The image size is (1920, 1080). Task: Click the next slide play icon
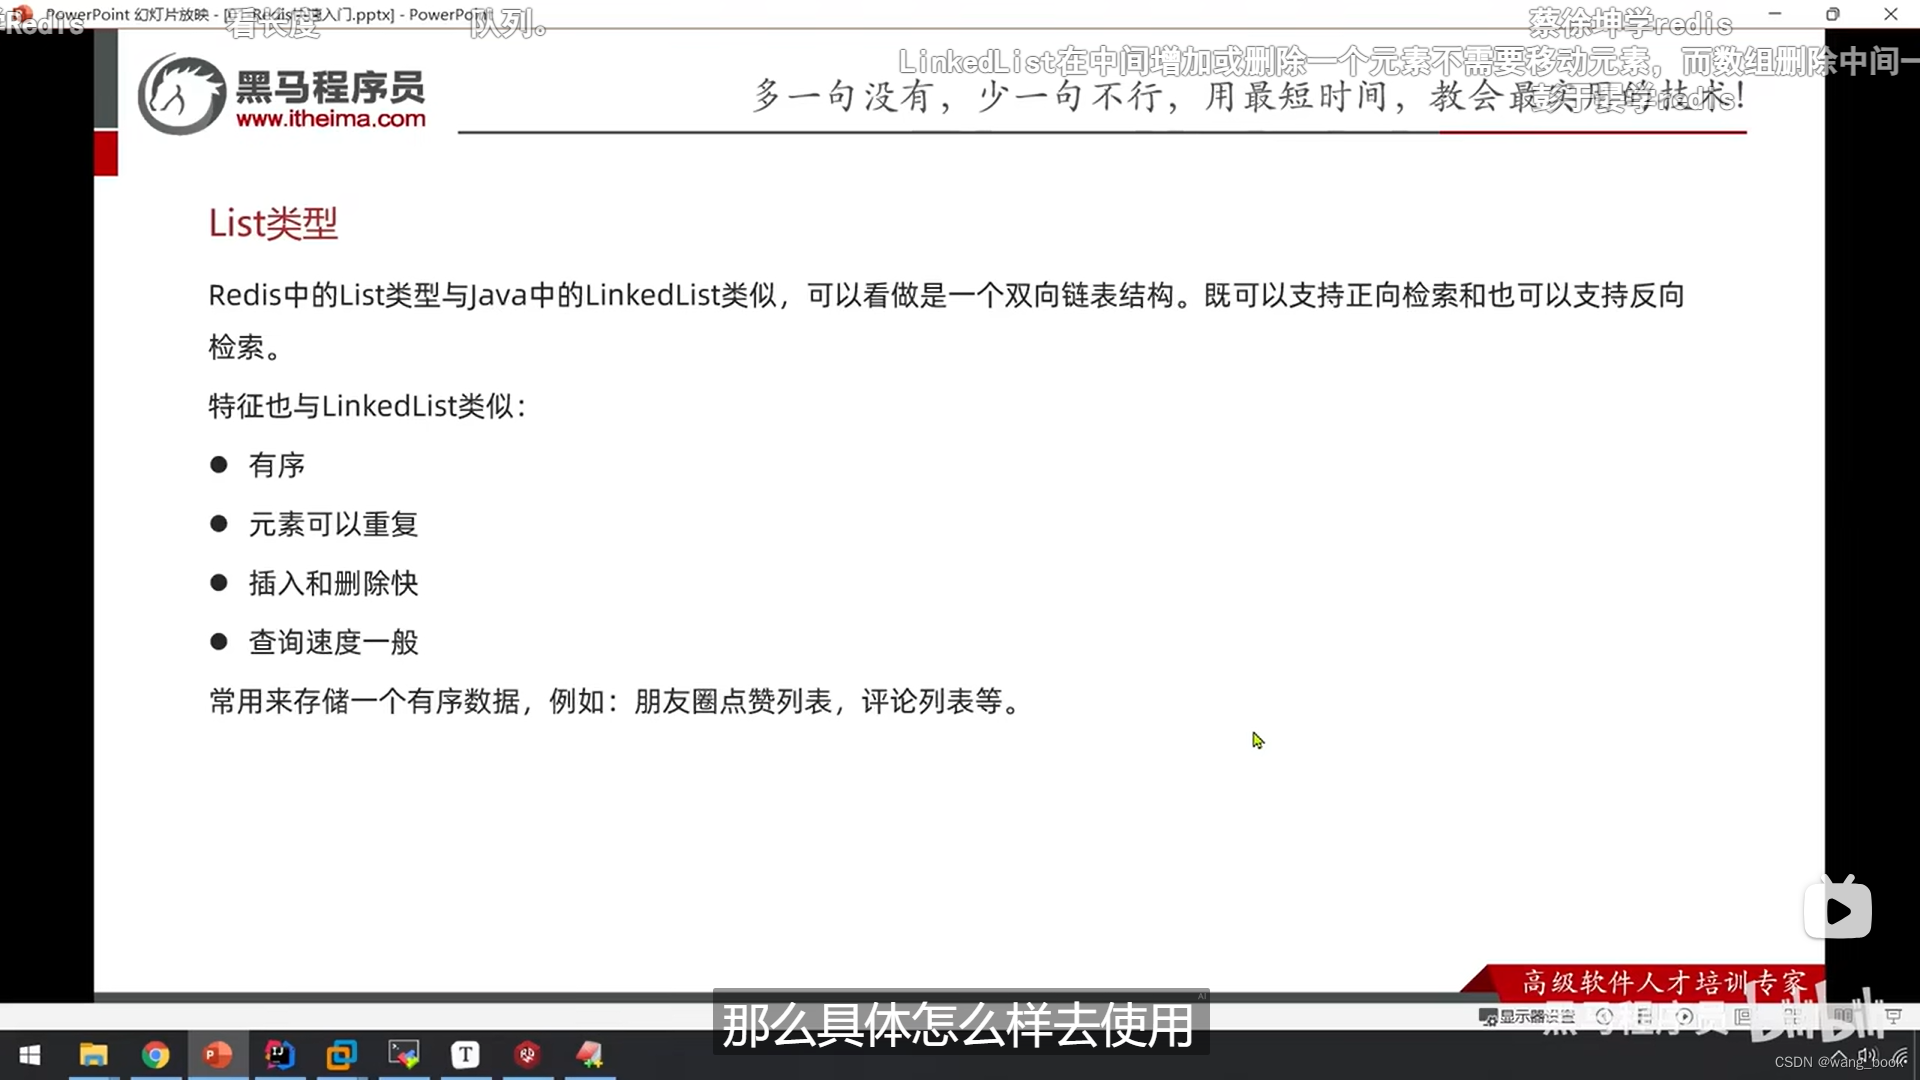pyautogui.click(x=1684, y=1016)
